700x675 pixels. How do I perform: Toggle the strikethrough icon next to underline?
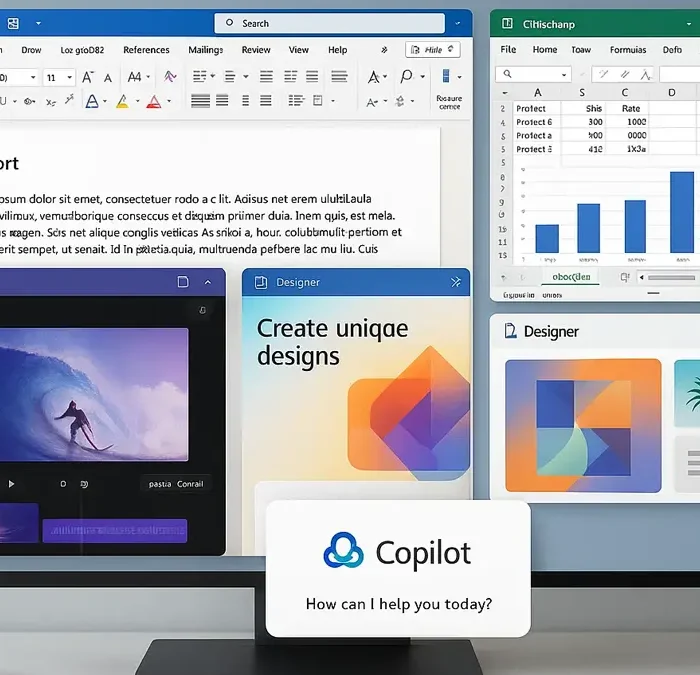pos(29,101)
